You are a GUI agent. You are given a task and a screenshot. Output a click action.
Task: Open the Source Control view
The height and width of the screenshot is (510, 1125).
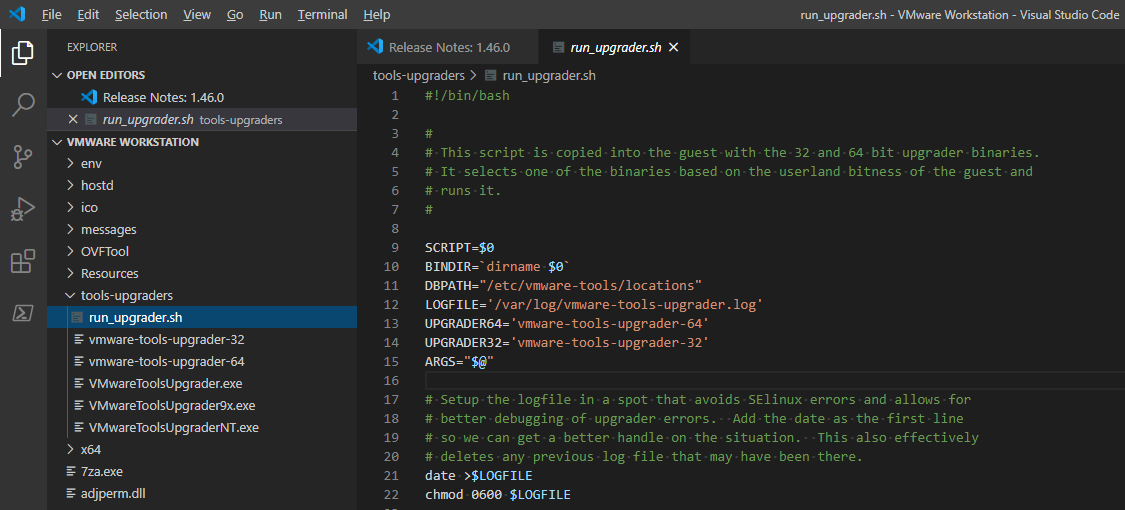[x=23, y=156]
